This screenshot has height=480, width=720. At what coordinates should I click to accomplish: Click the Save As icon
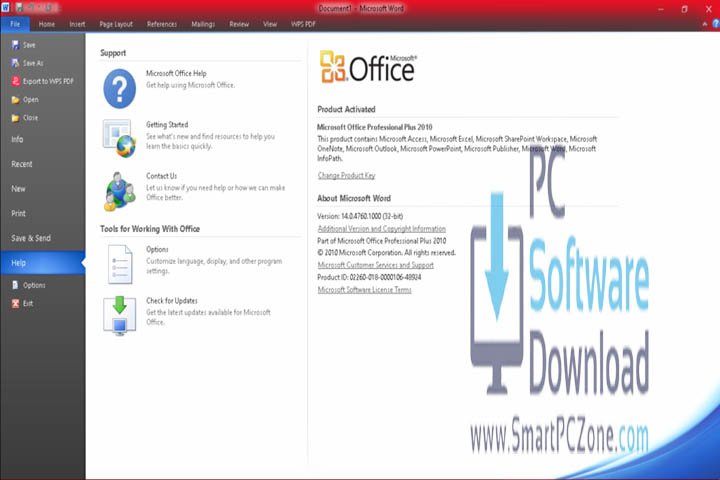tap(16, 63)
